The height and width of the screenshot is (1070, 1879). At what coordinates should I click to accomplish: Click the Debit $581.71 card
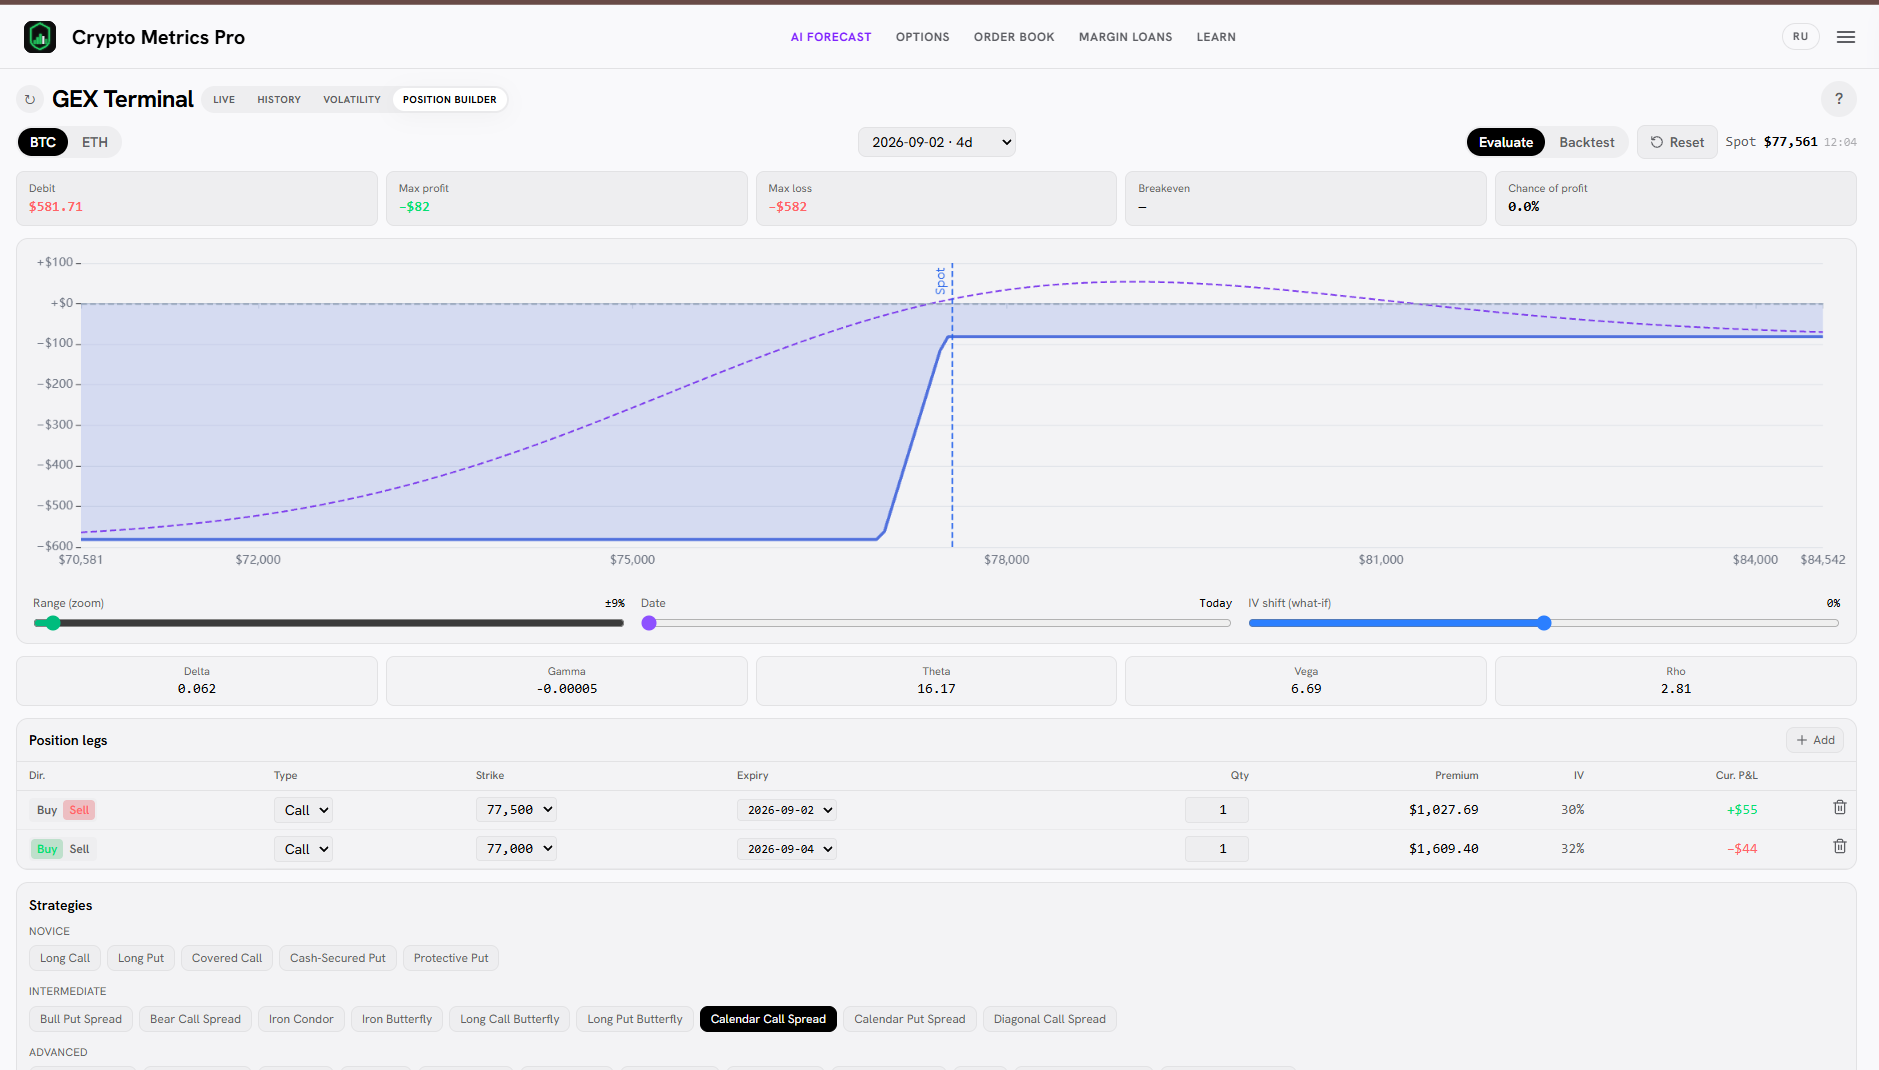click(x=197, y=198)
